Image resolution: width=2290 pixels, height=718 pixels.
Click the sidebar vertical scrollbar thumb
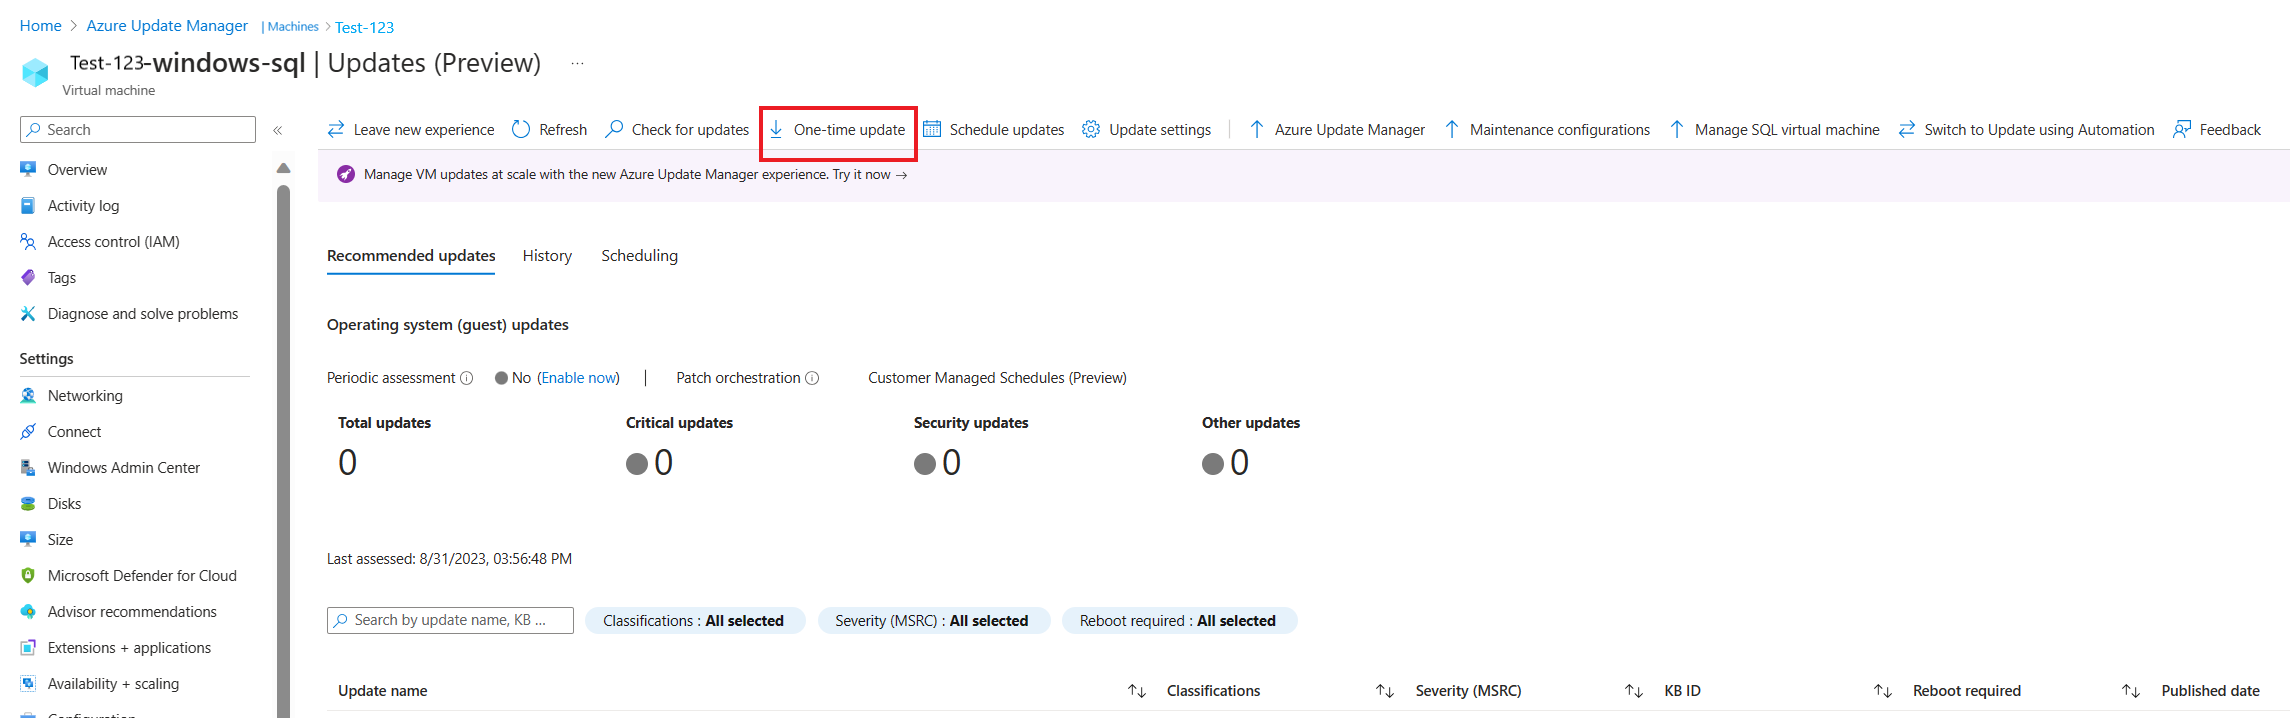click(x=283, y=450)
